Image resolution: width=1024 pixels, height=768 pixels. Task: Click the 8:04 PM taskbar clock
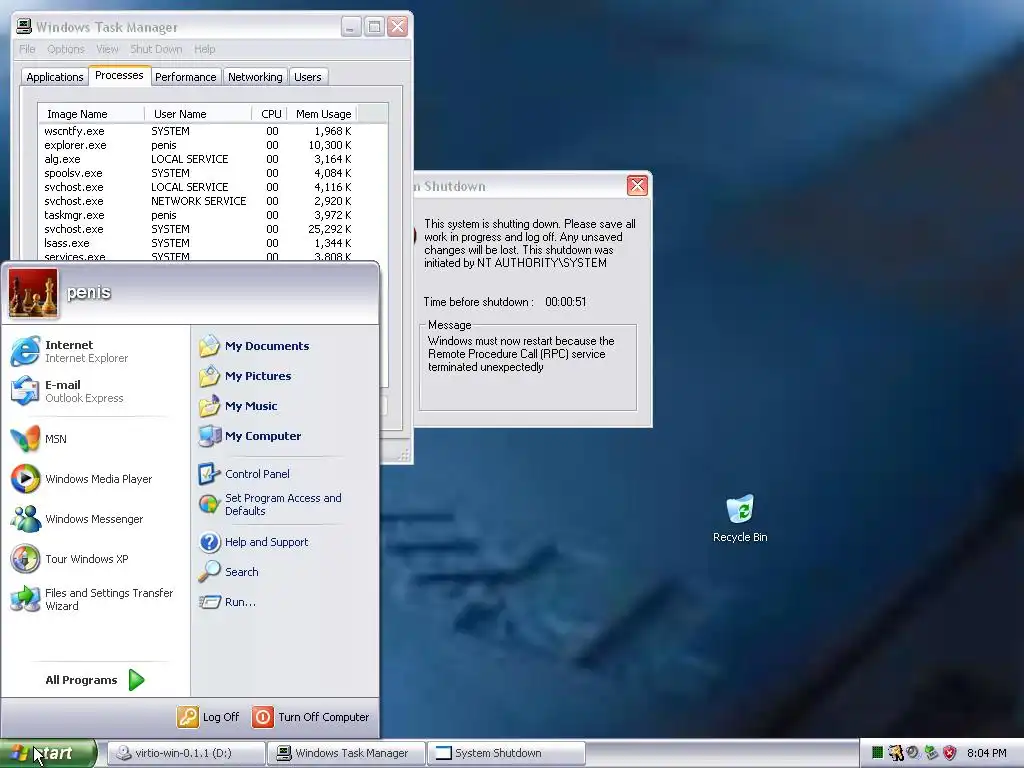click(986, 753)
